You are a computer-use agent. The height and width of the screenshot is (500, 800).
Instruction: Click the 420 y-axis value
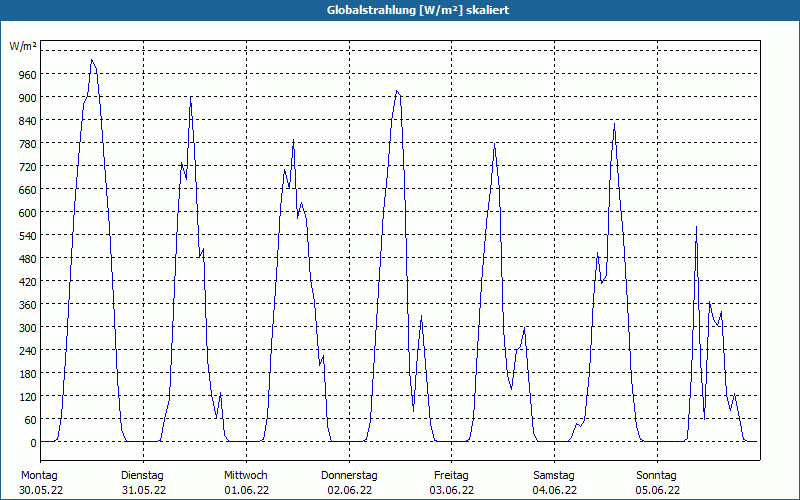[28, 282]
